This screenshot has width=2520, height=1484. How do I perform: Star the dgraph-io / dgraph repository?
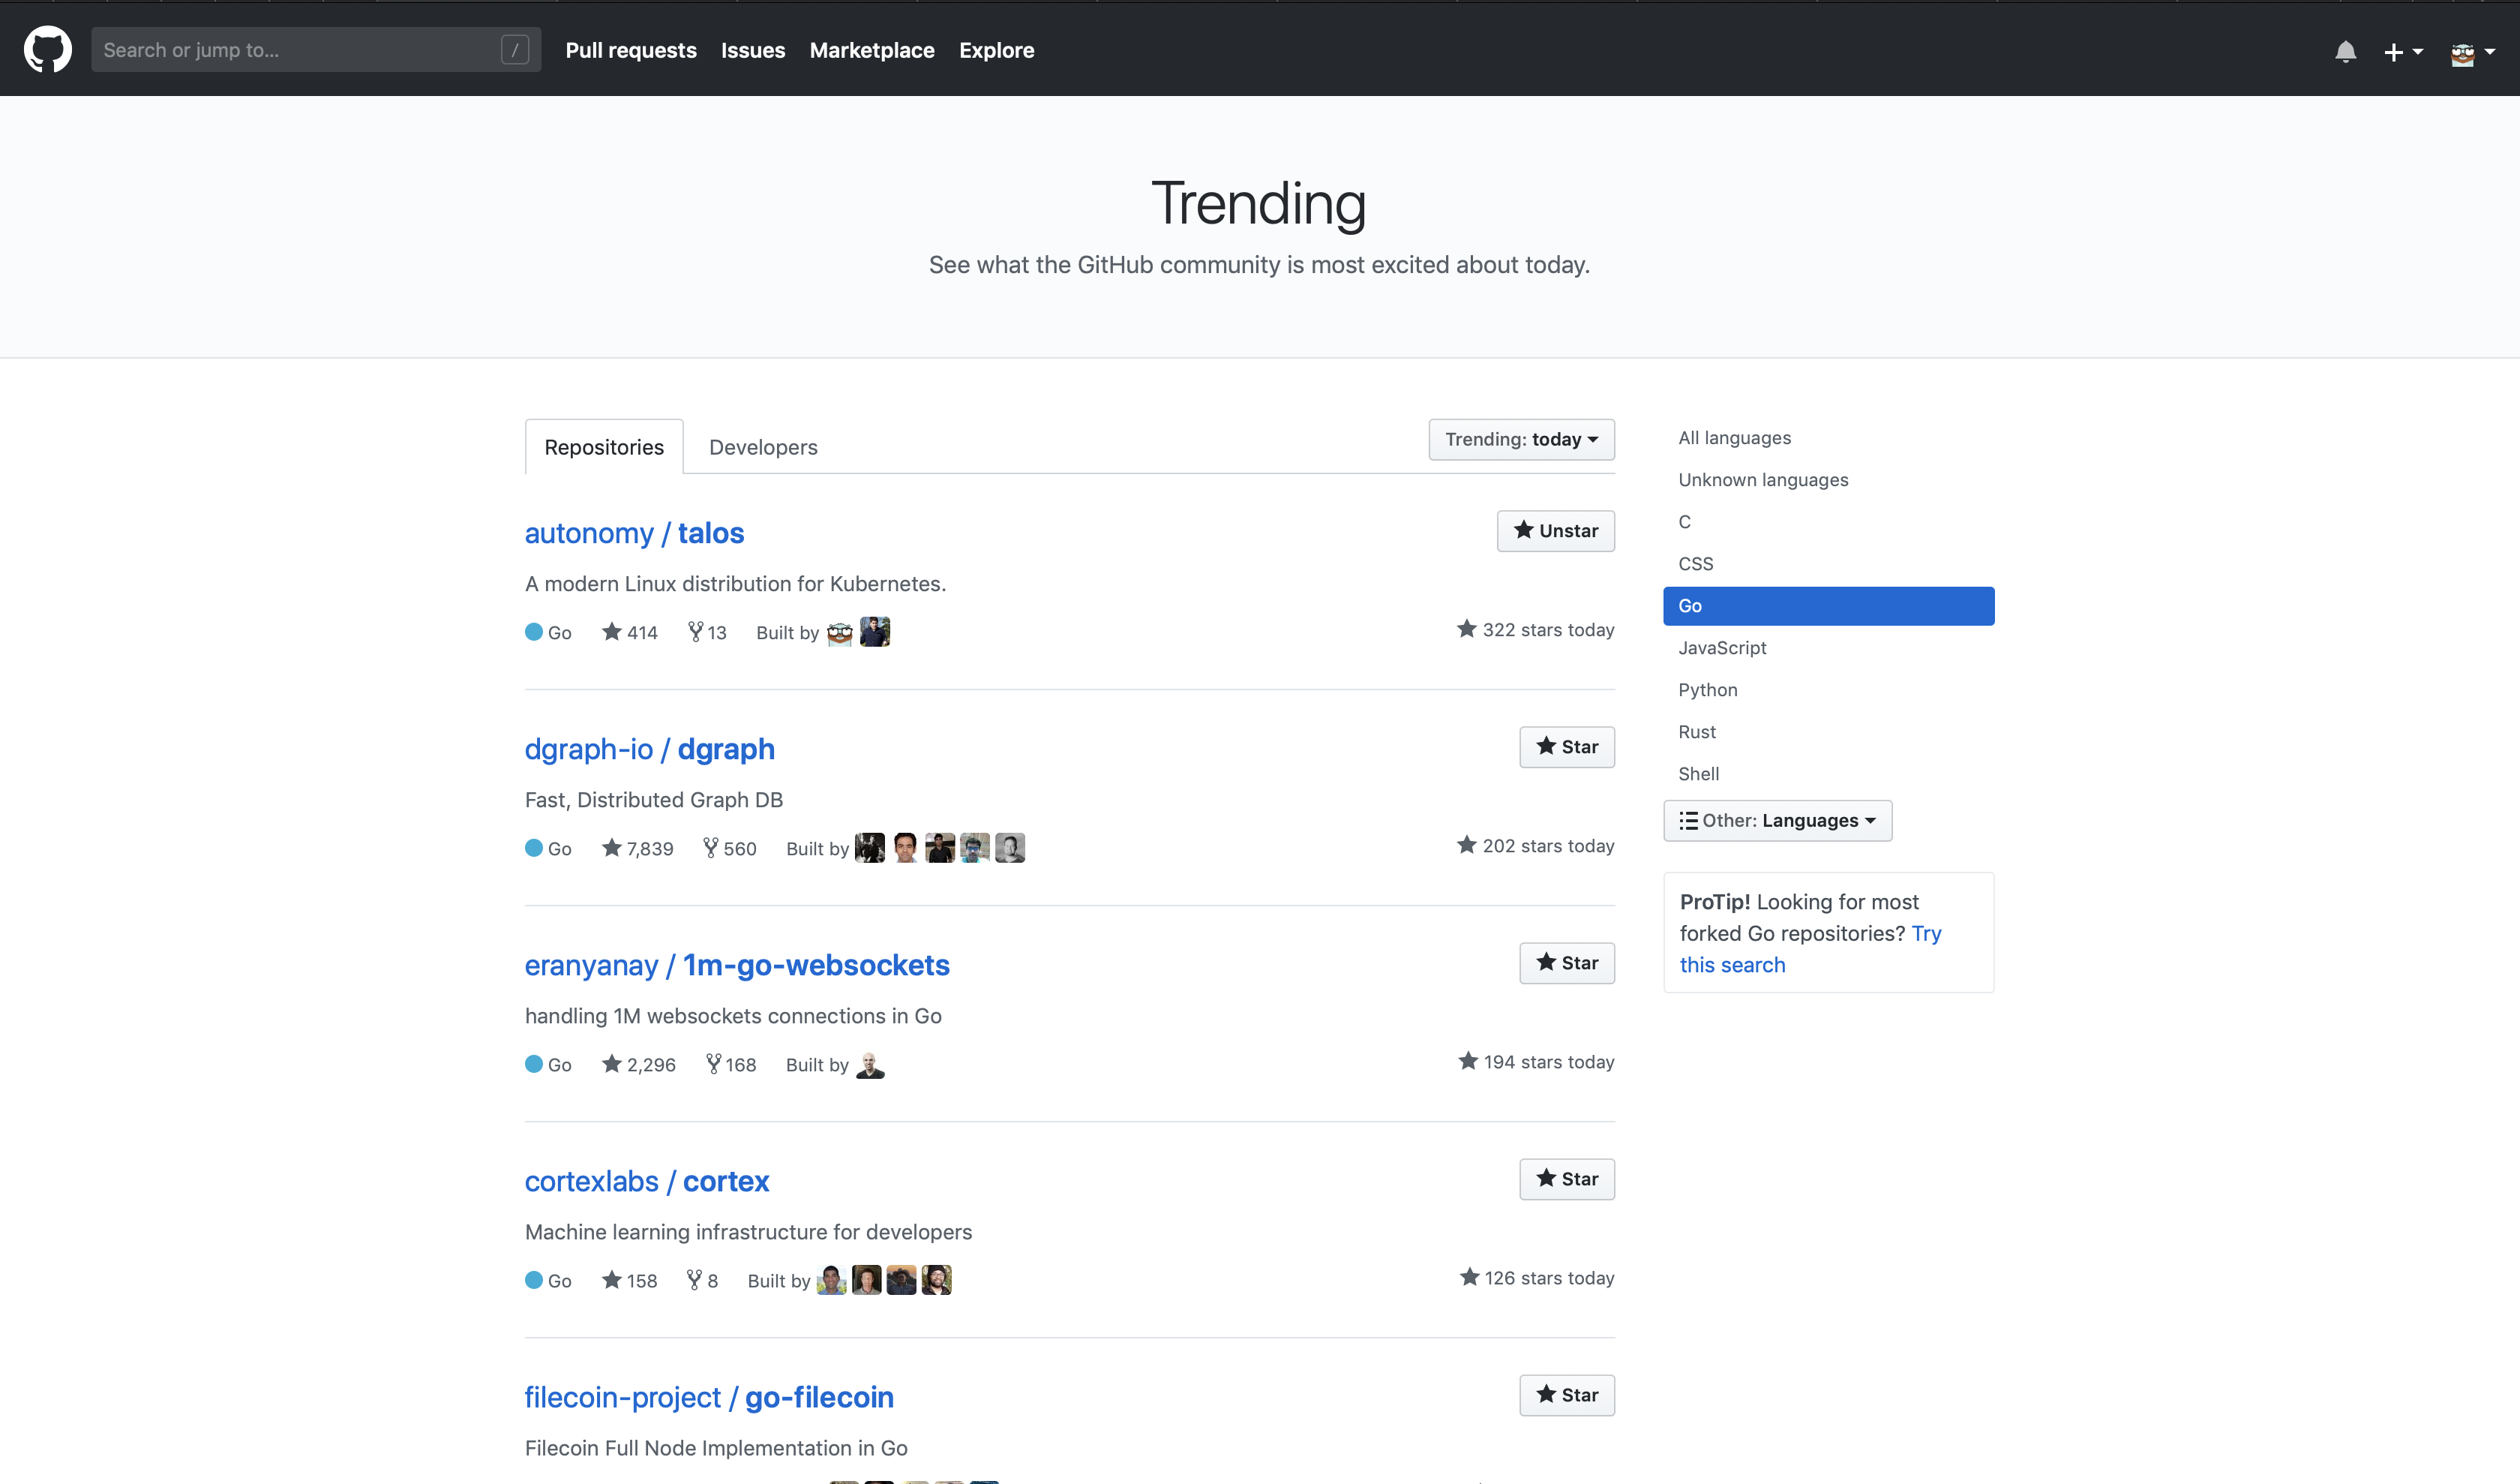pyautogui.click(x=1567, y=747)
